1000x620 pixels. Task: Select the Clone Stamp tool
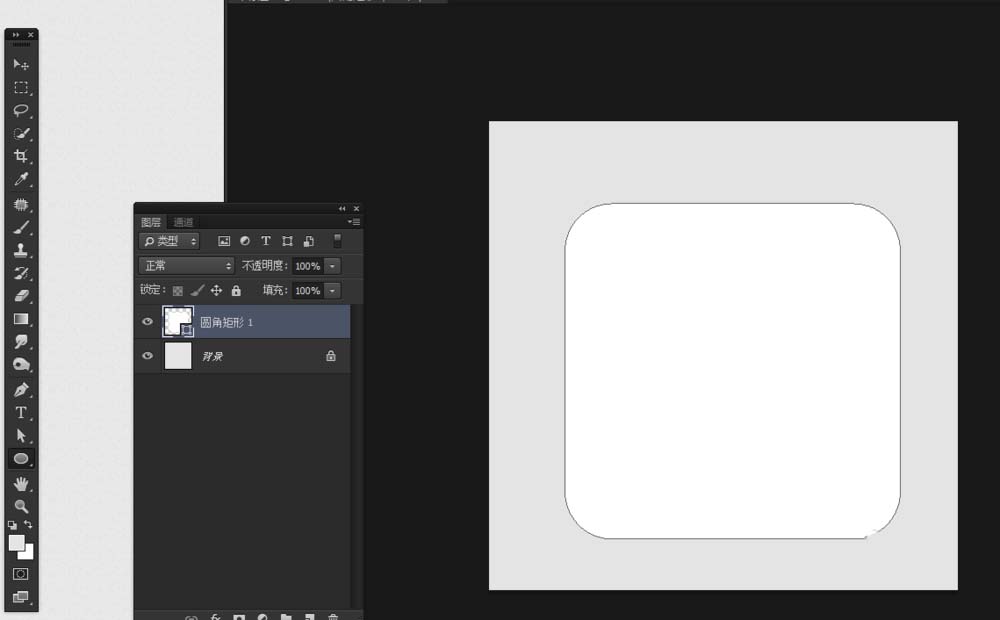click(20, 250)
